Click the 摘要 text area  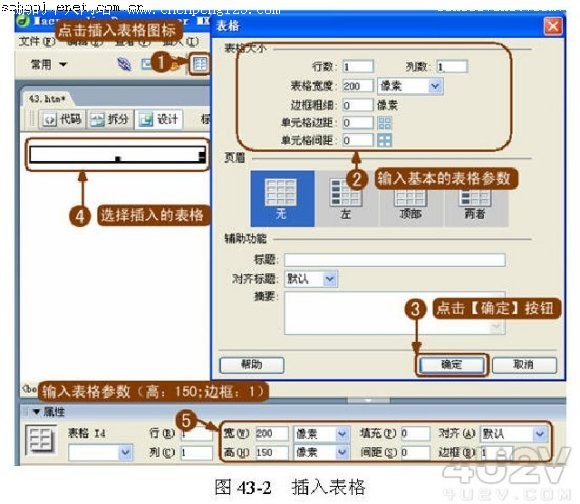[394, 313]
